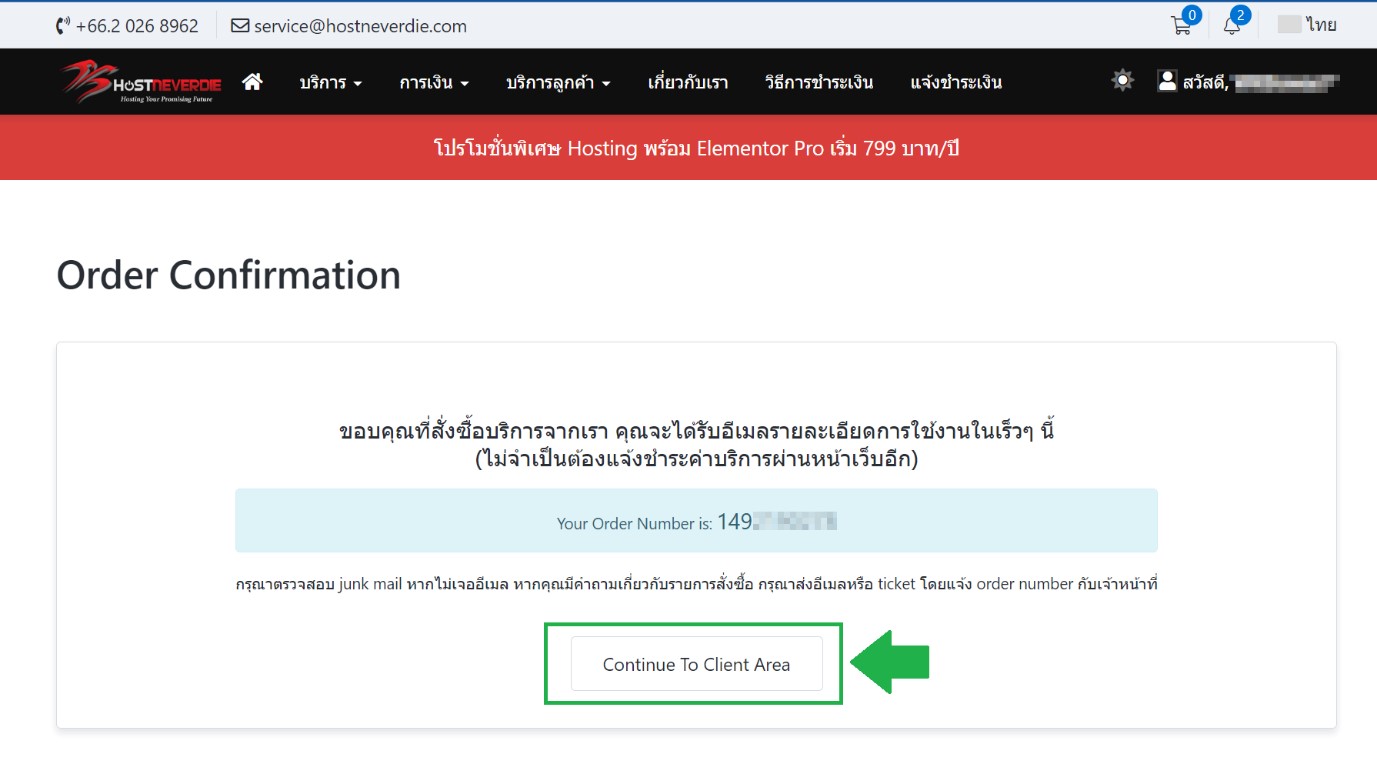Click the HostNeverDie logo
This screenshot has height=784, width=1377.
pos(139,82)
